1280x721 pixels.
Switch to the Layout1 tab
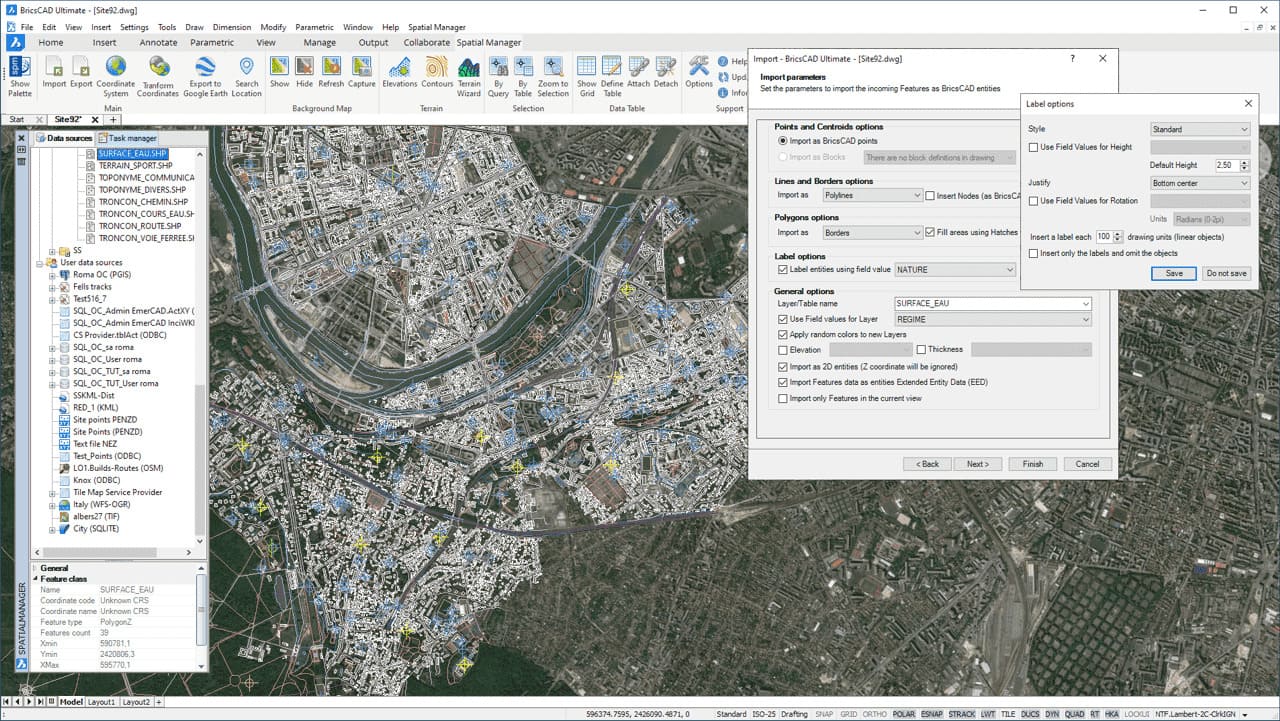pyautogui.click(x=102, y=702)
